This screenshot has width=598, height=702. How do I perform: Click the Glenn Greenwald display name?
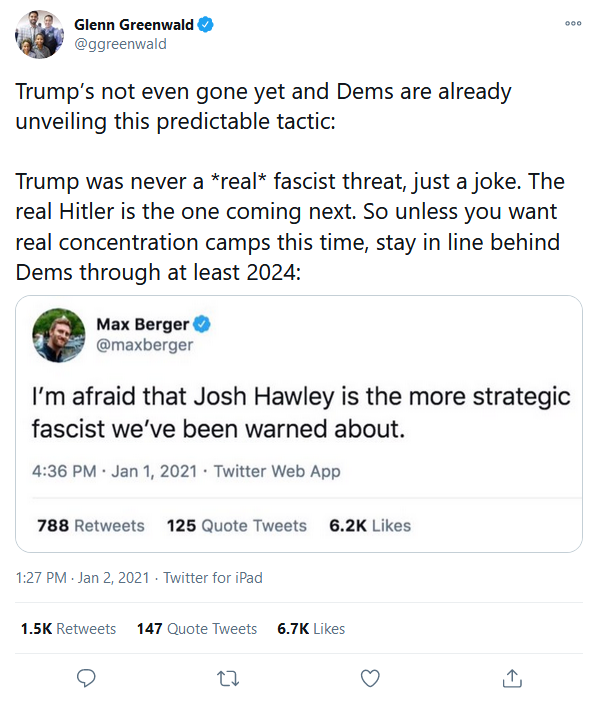click(x=133, y=25)
